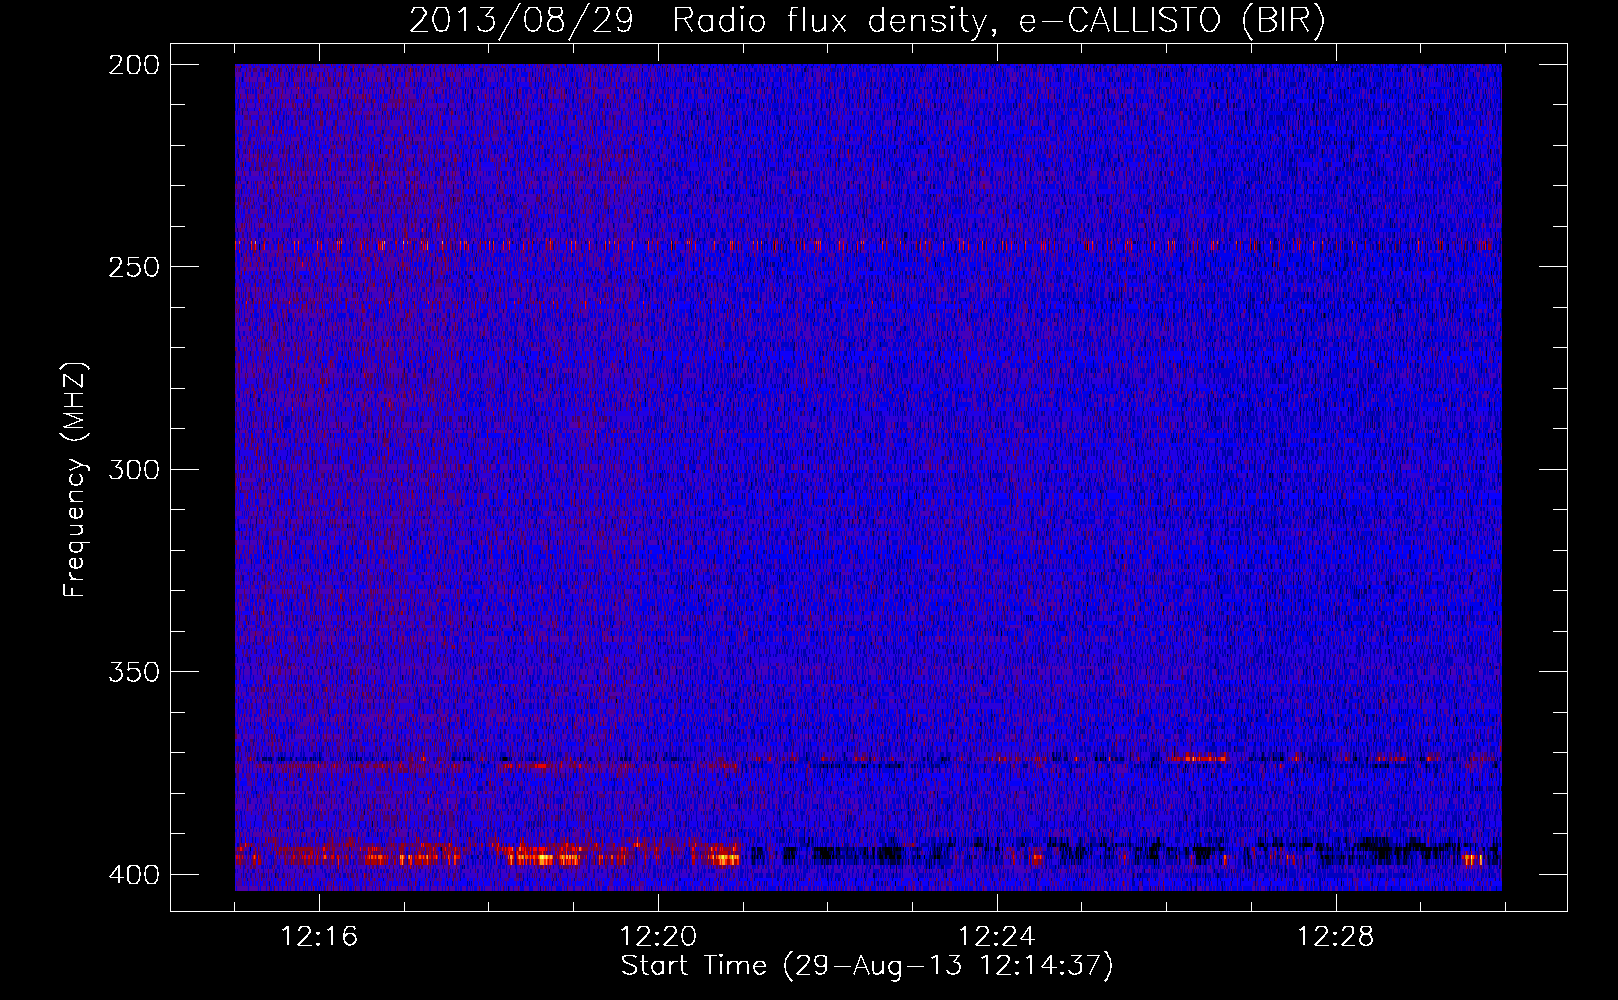
Task: Click the '300' frequency axis label
Action: click(x=133, y=469)
